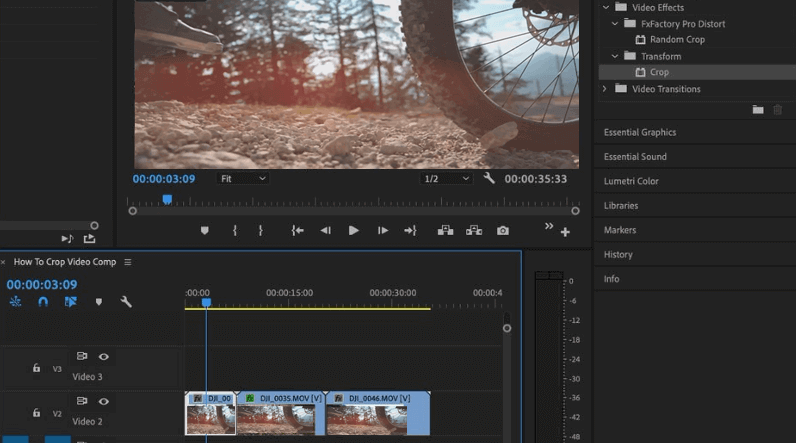Viewport: 796px width, 443px height.
Task: Toggle timeline Snap magnet icon
Action: pos(43,302)
